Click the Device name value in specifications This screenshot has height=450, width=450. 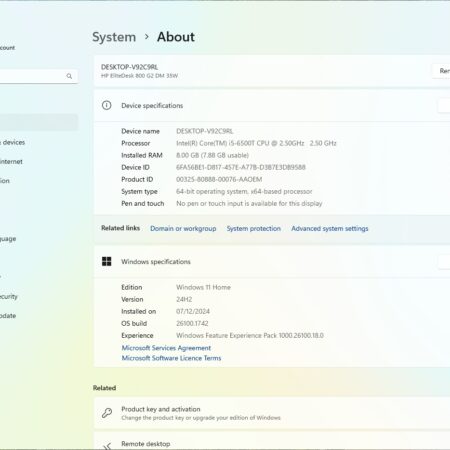pyautogui.click(x=205, y=131)
